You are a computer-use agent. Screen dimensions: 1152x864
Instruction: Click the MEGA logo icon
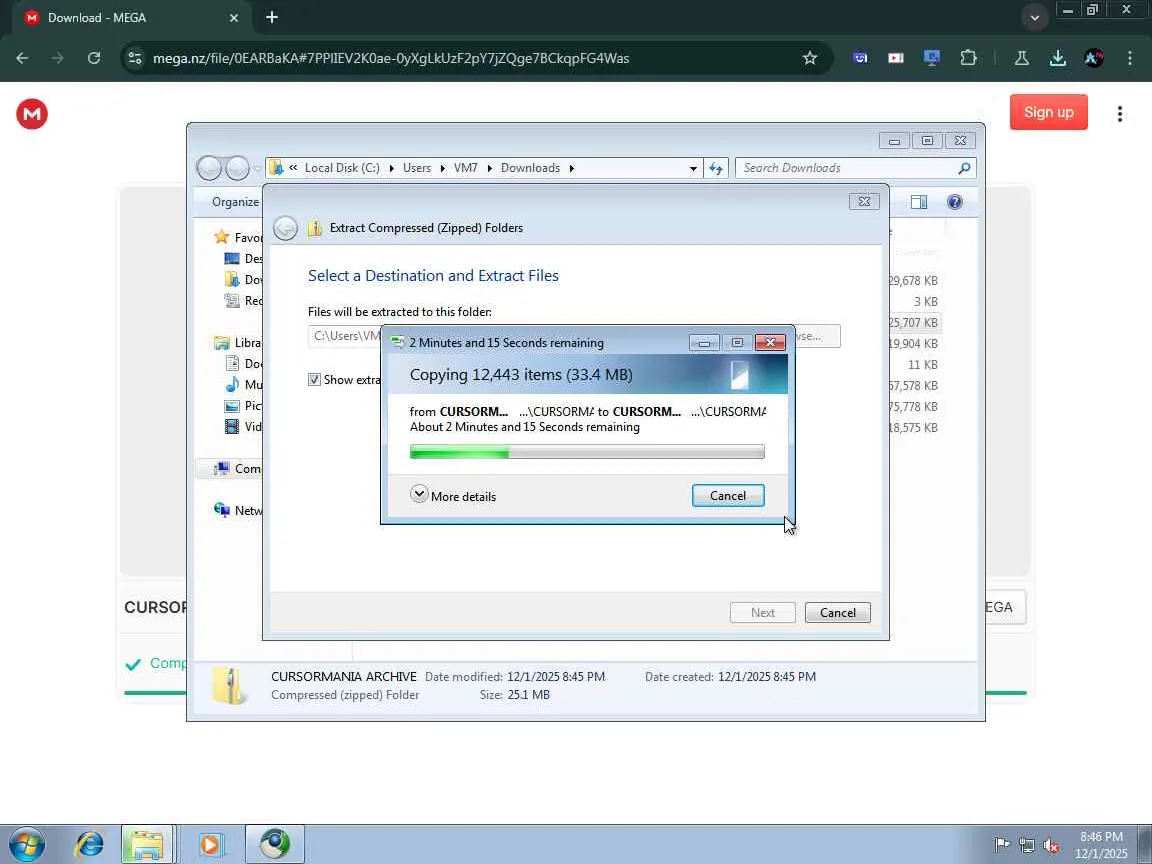point(32,114)
